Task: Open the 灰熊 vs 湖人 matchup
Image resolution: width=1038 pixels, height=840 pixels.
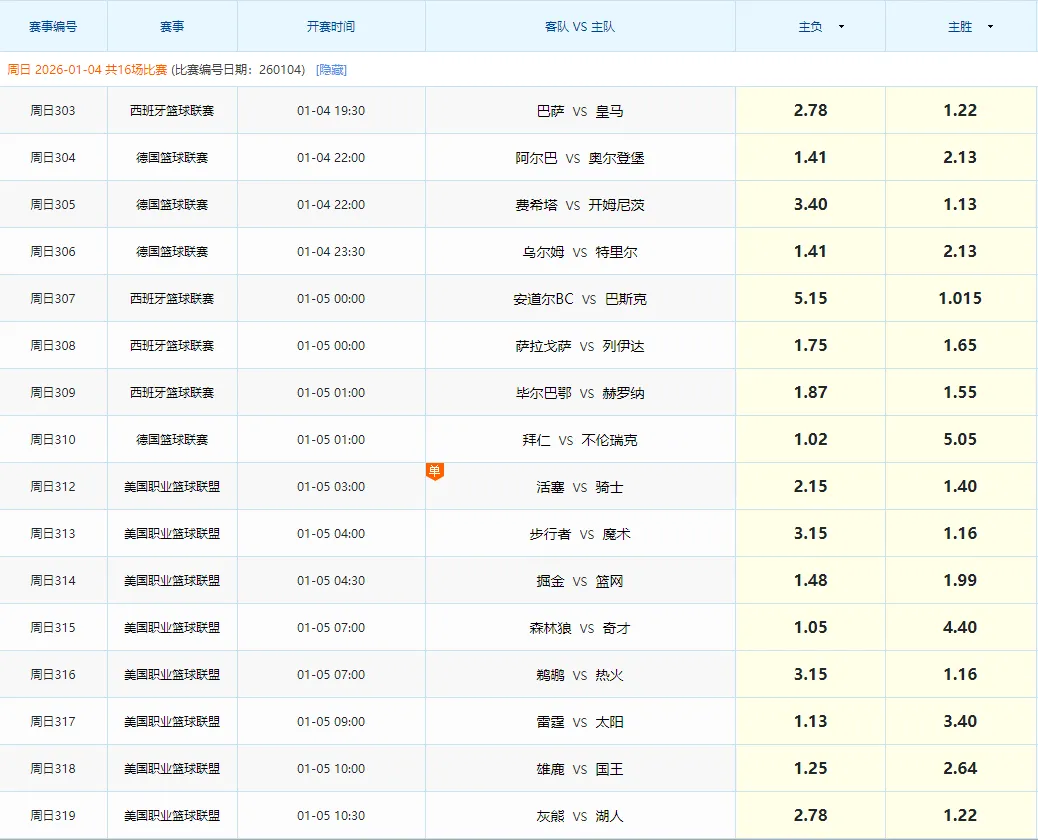Action: 580,816
